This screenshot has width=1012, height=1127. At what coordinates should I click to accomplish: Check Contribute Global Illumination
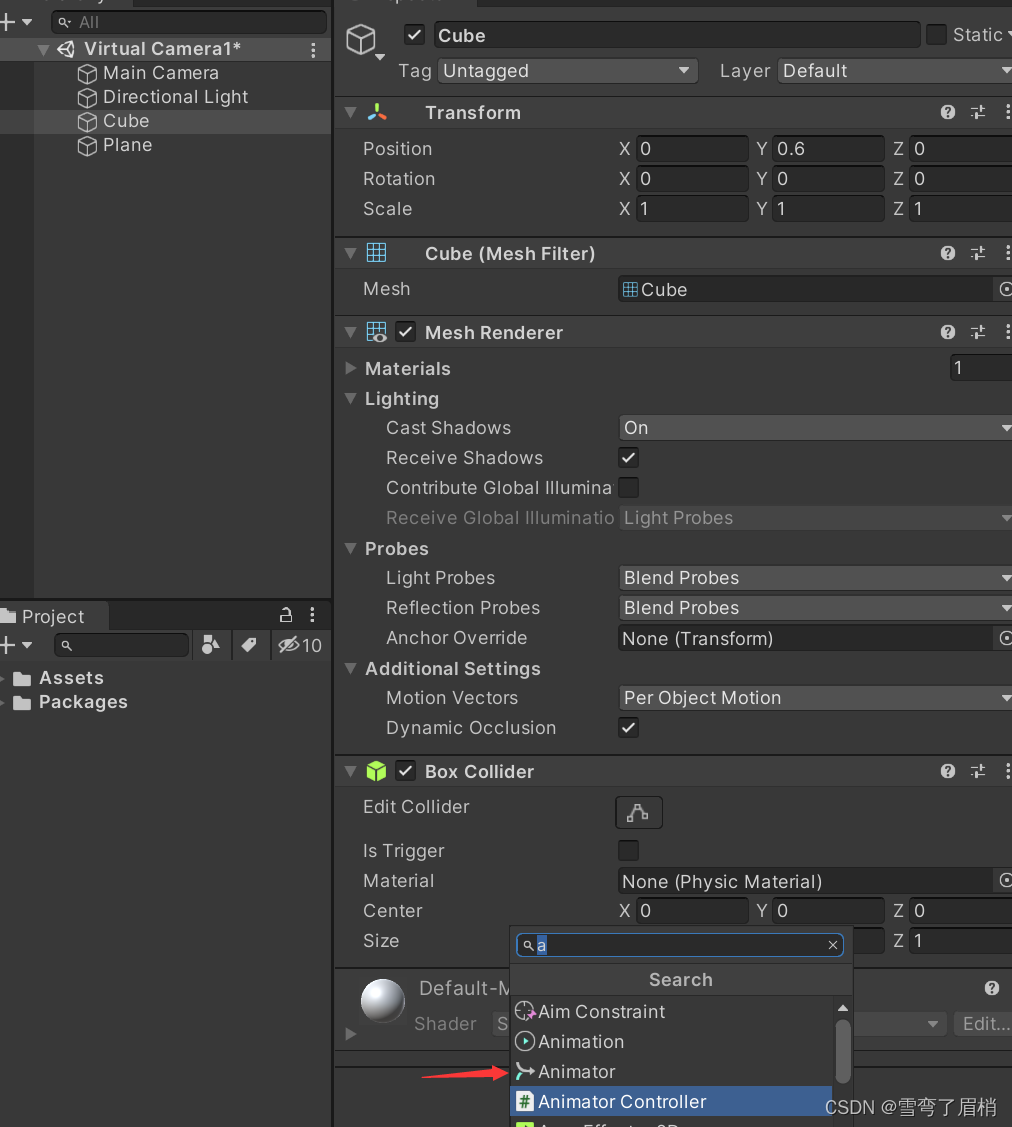click(628, 487)
